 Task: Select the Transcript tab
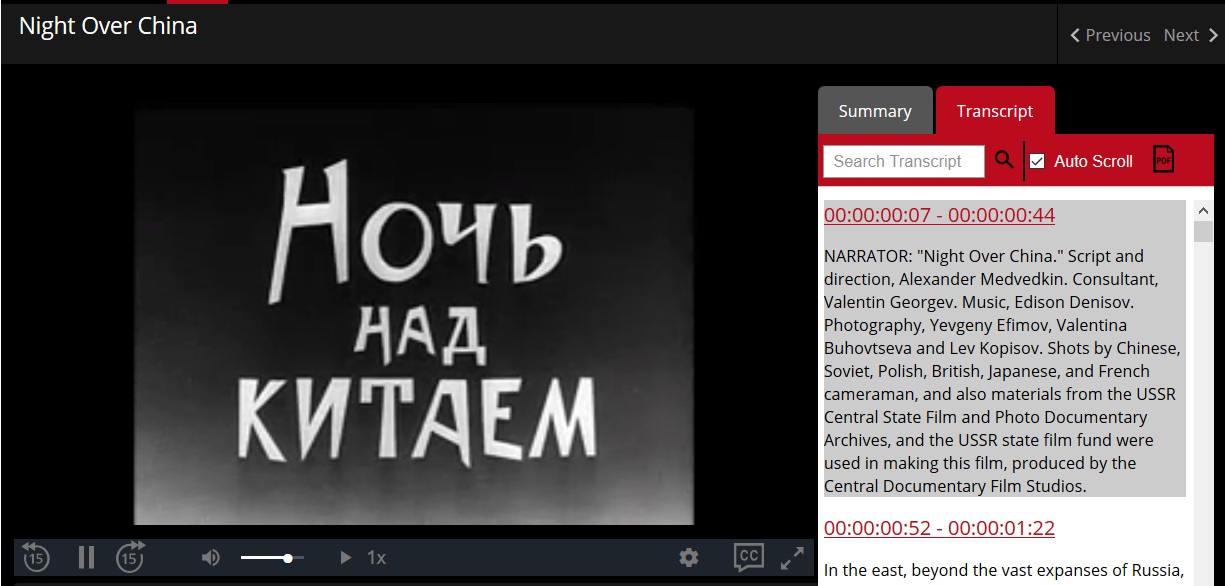(x=994, y=111)
